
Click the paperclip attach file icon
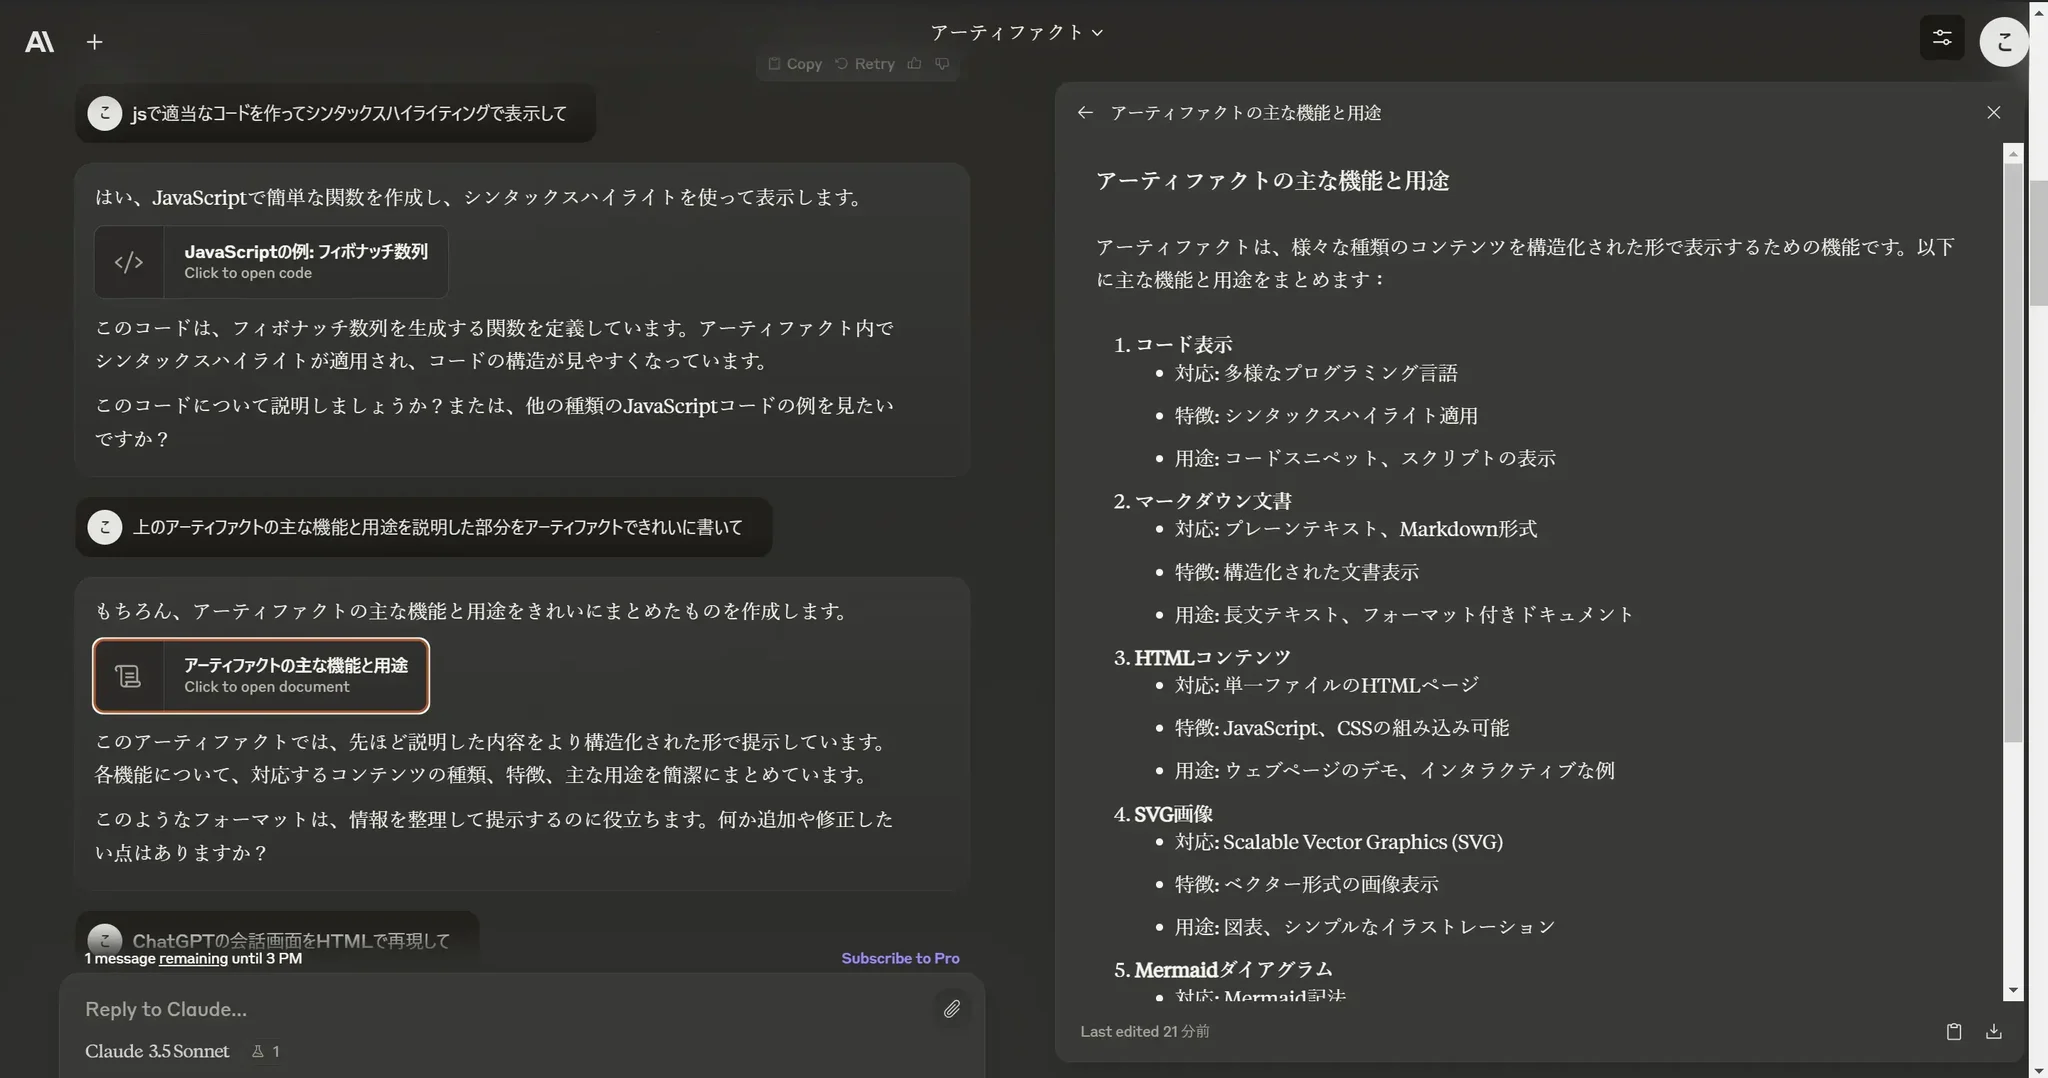click(951, 1008)
